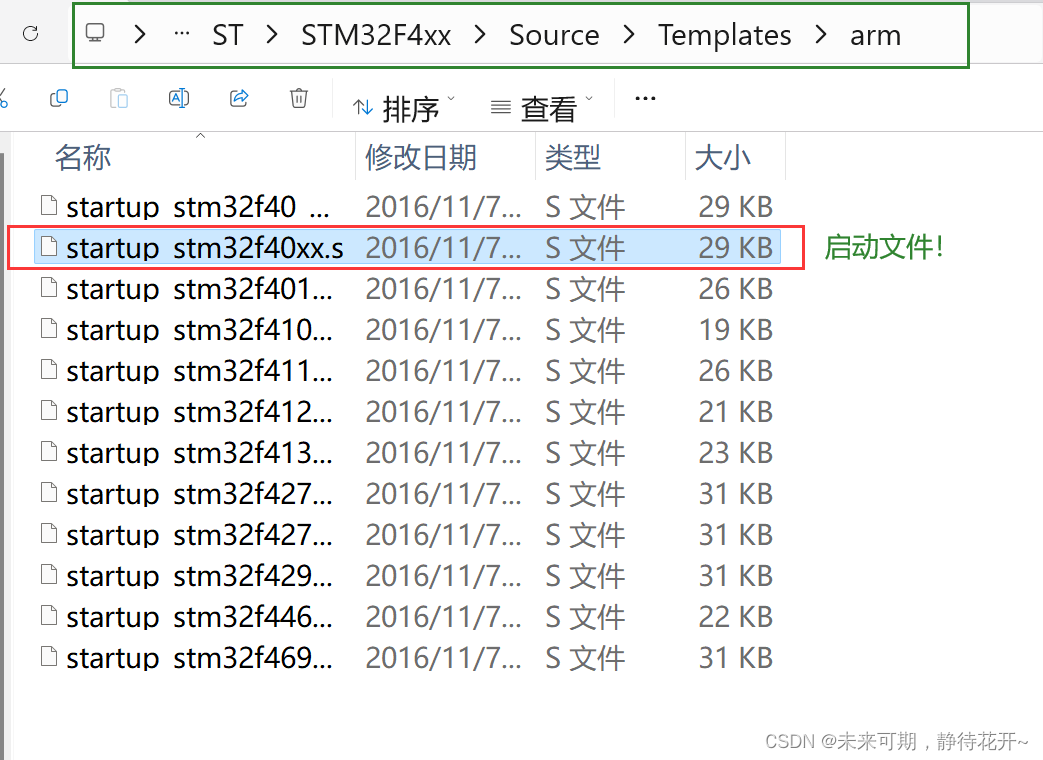Image resolution: width=1043 pixels, height=760 pixels.
Task: Click 21 KB size of stm32f412 file
Action: [736, 412]
